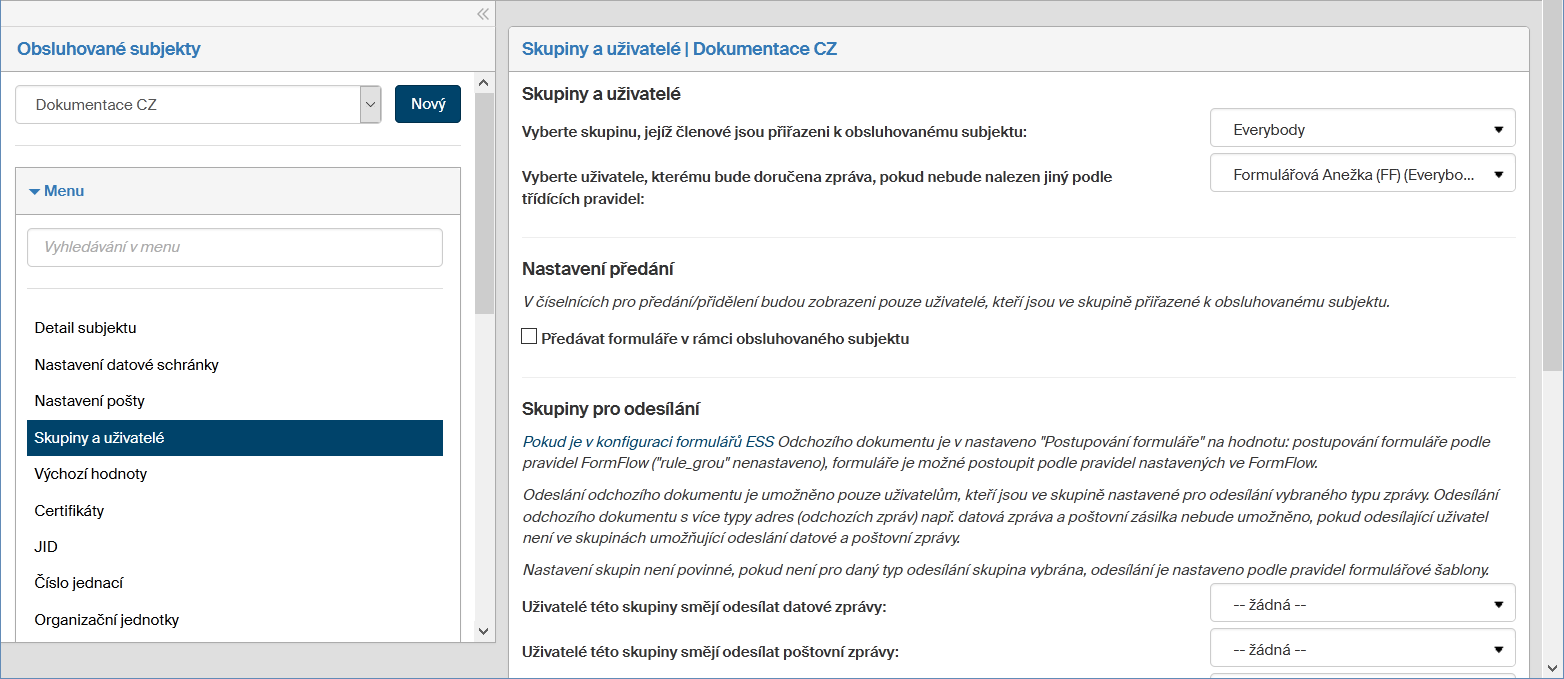Go to Nastavení pošty menu item

(x=90, y=401)
